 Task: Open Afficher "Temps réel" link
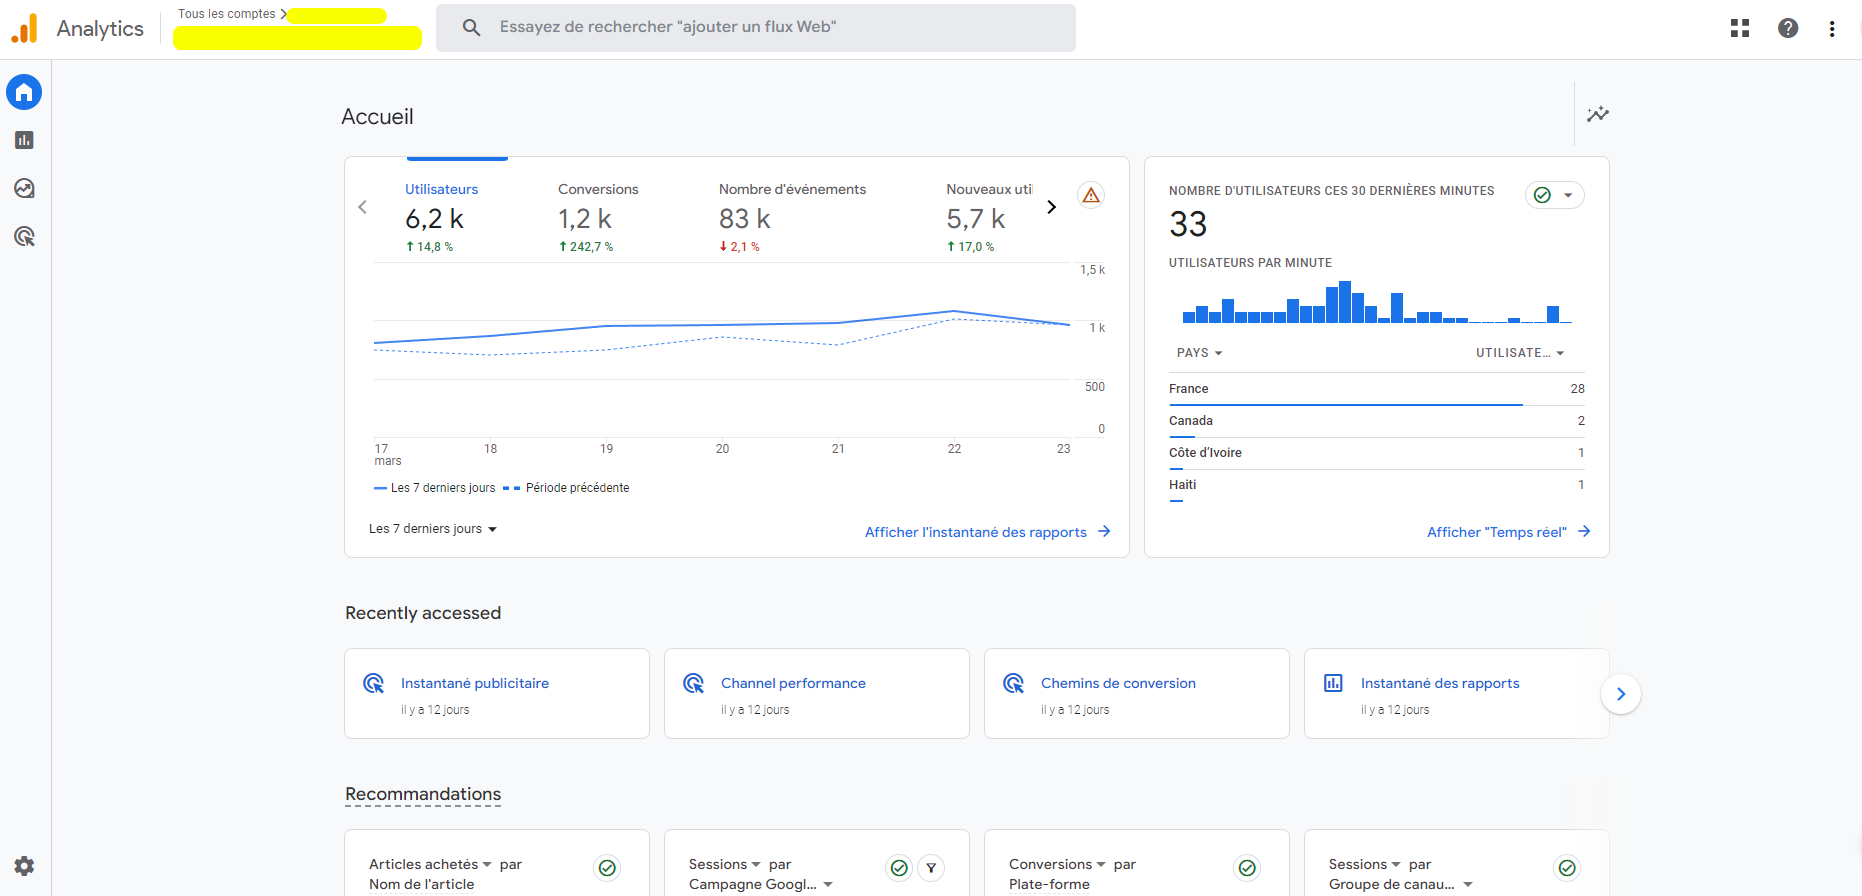1508,532
